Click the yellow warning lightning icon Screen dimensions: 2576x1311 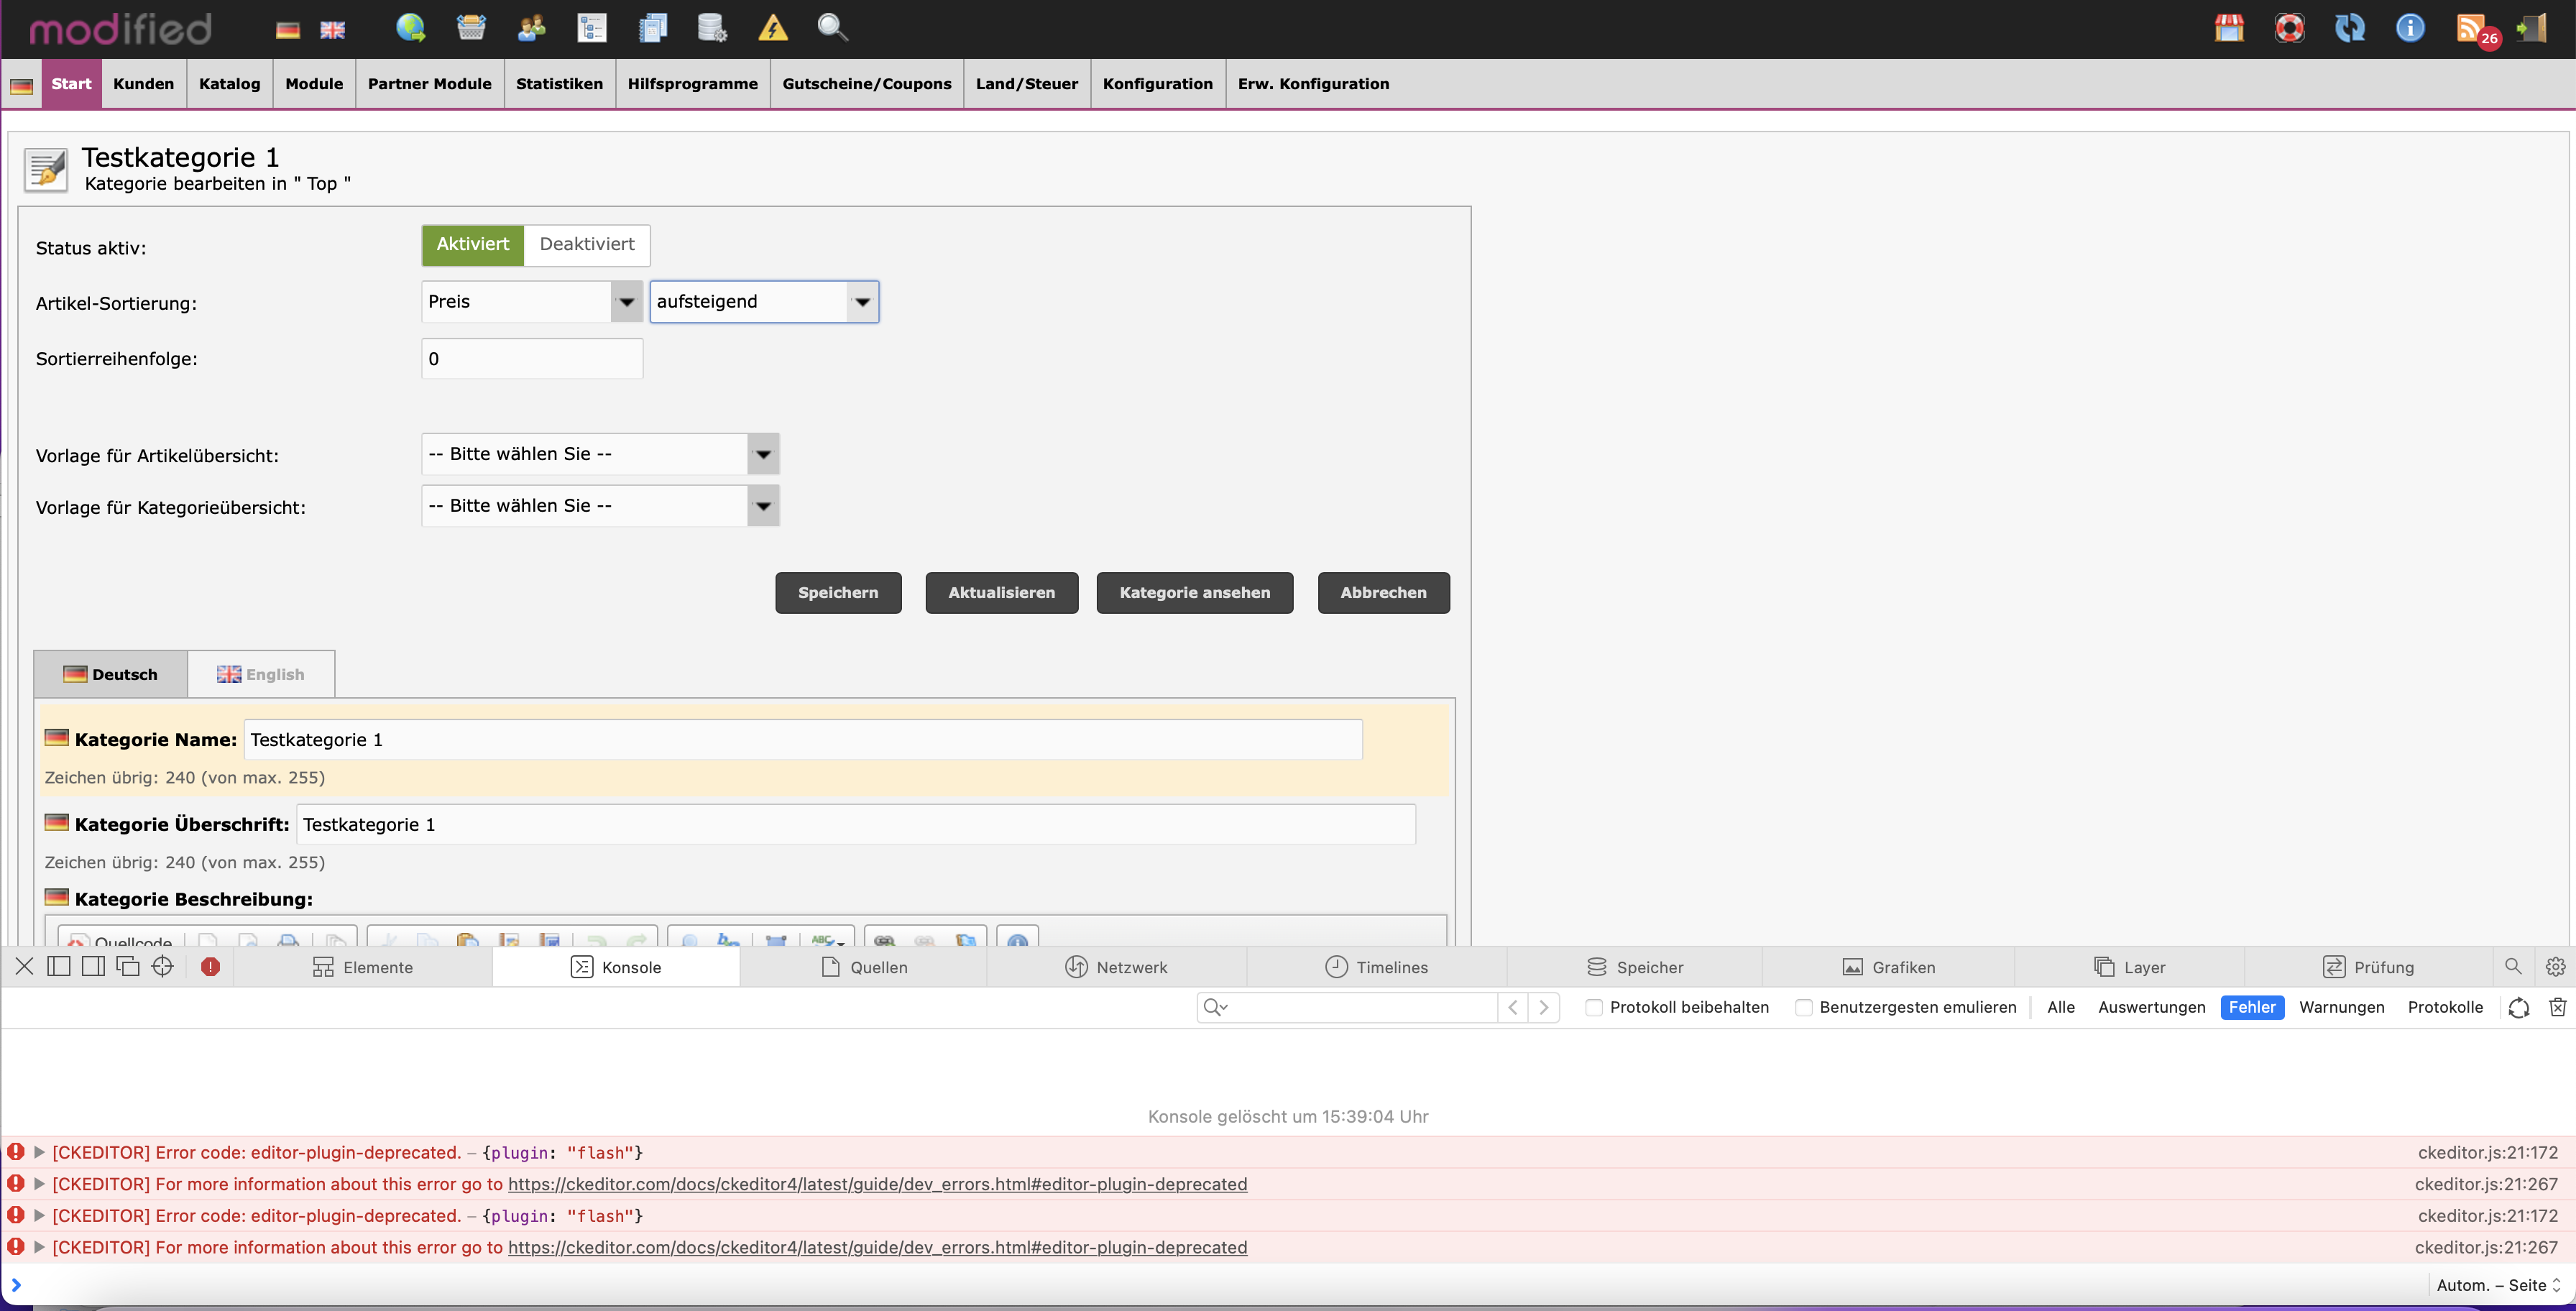[773, 28]
